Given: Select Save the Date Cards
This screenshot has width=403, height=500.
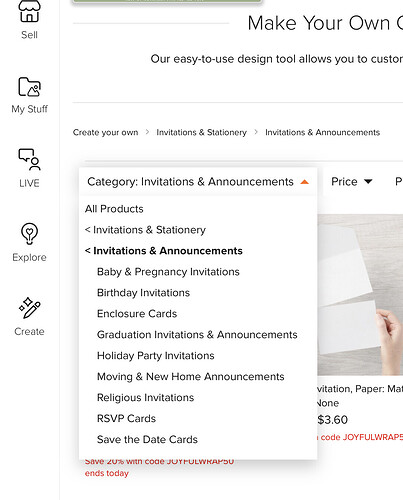Looking at the screenshot, I should point(147,440).
